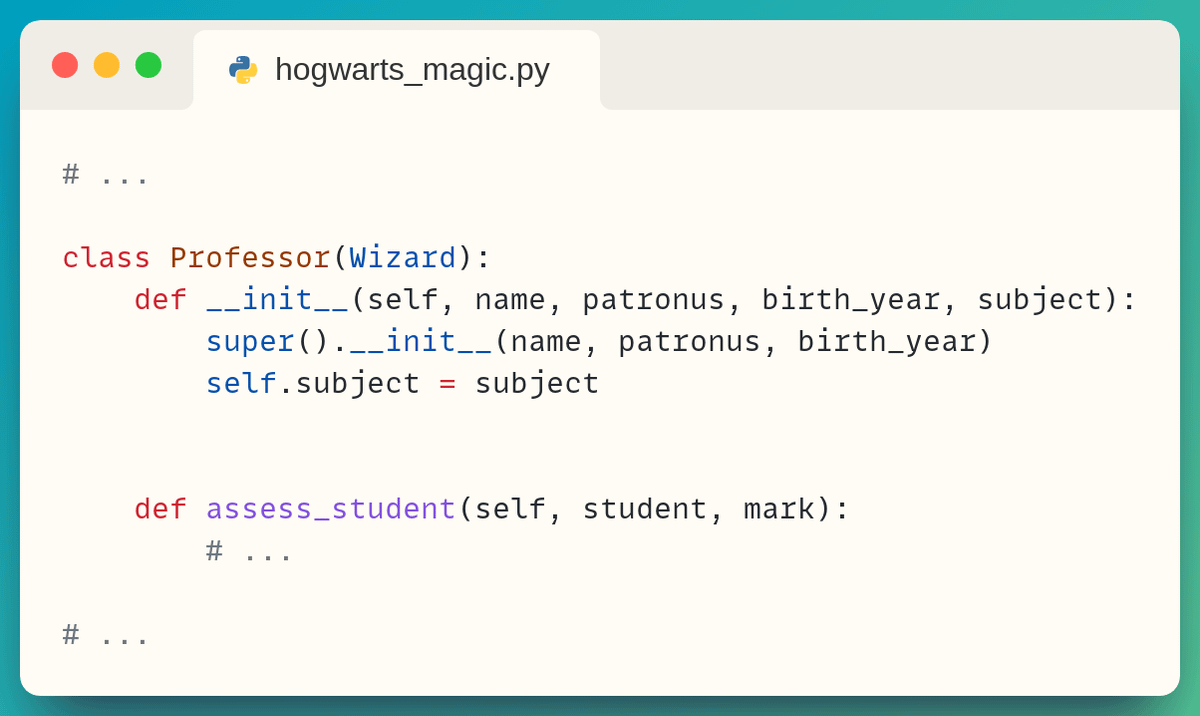Click 'birth_year' argument in the super call

click(886, 342)
